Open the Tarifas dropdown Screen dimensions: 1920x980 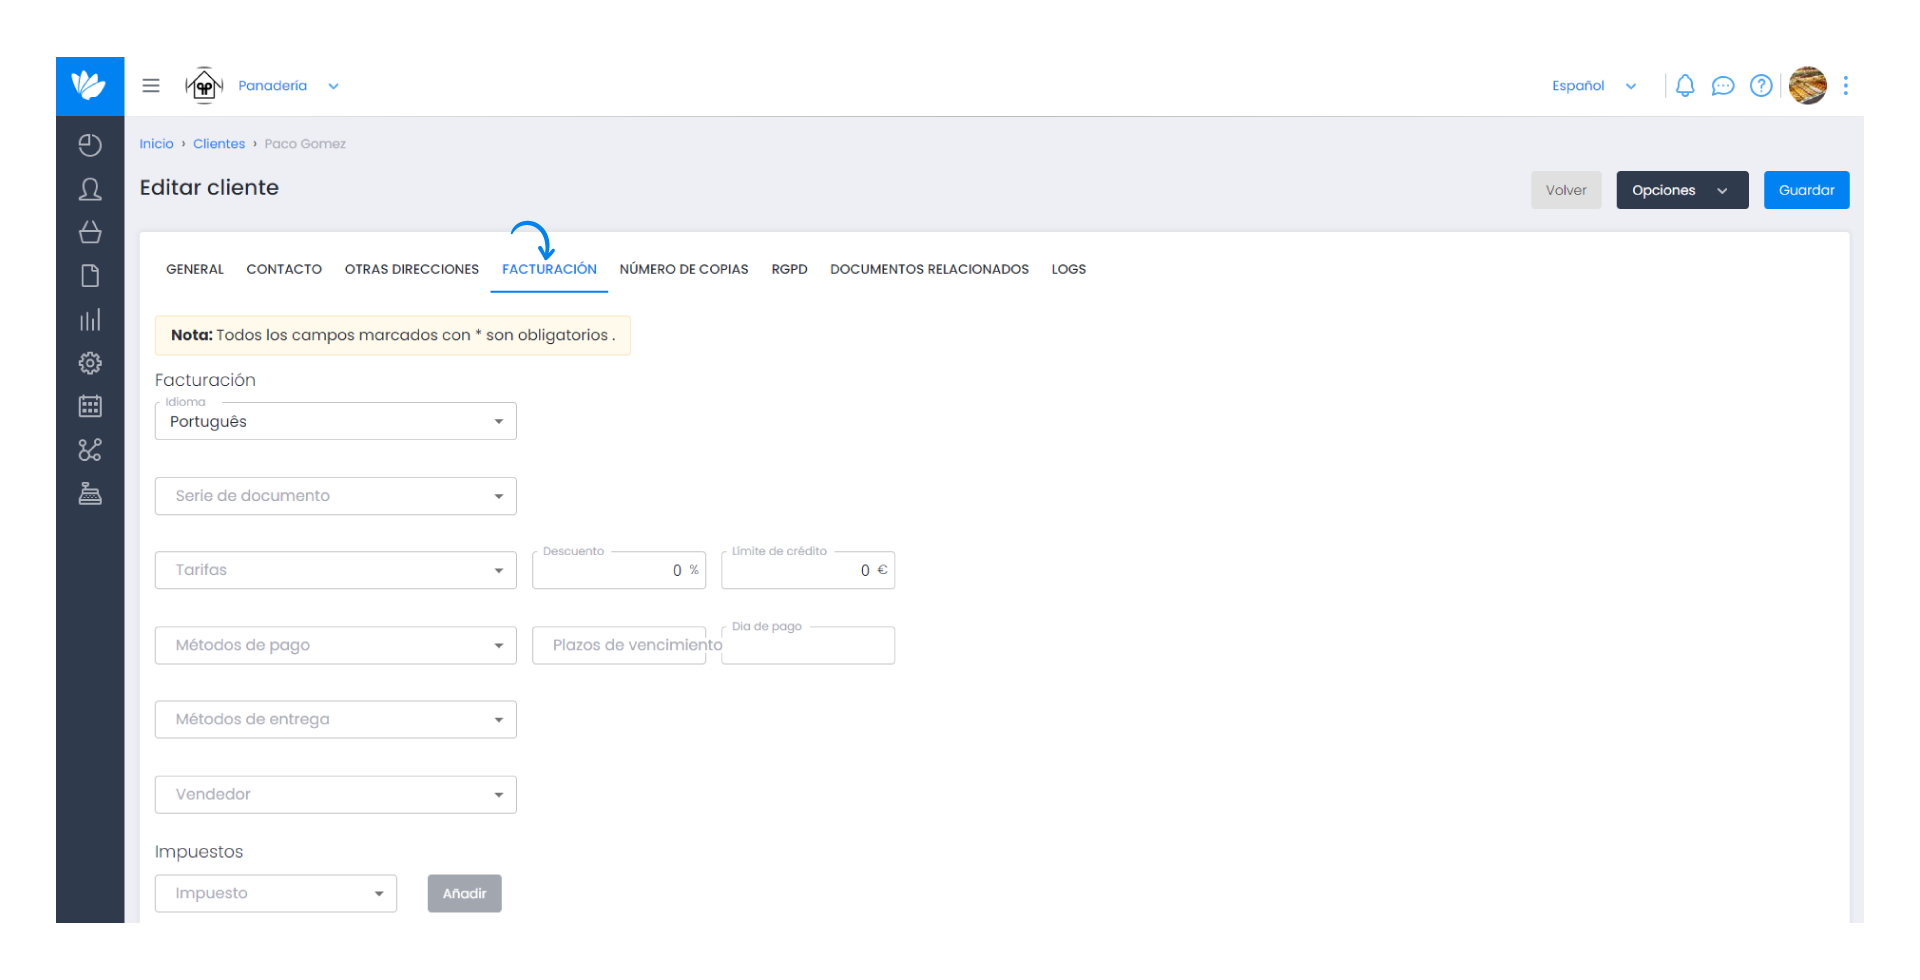coord(336,570)
